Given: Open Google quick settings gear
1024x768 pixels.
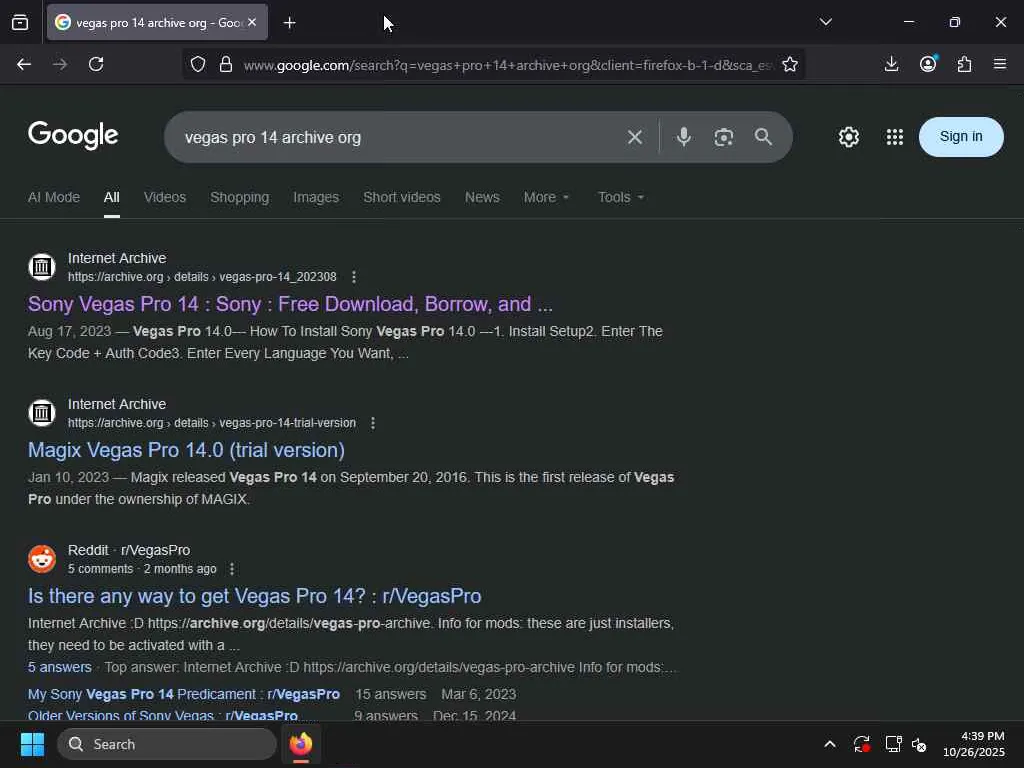Looking at the screenshot, I should coord(848,137).
